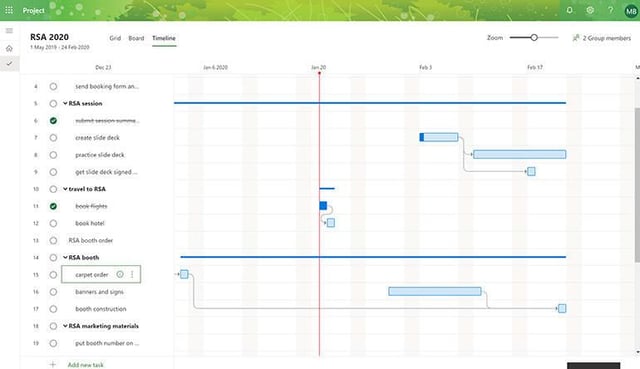The width and height of the screenshot is (640, 369).
Task: Adjust the Zoom slider handle
Action: (x=534, y=38)
